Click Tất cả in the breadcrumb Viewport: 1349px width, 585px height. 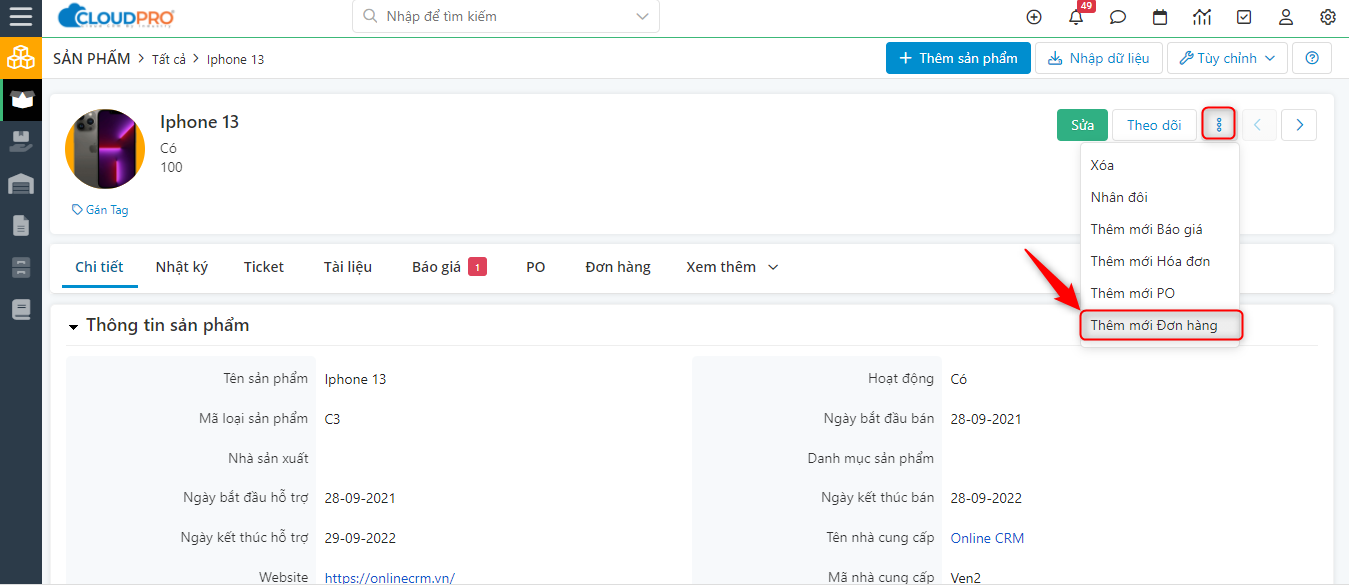pyautogui.click(x=169, y=59)
